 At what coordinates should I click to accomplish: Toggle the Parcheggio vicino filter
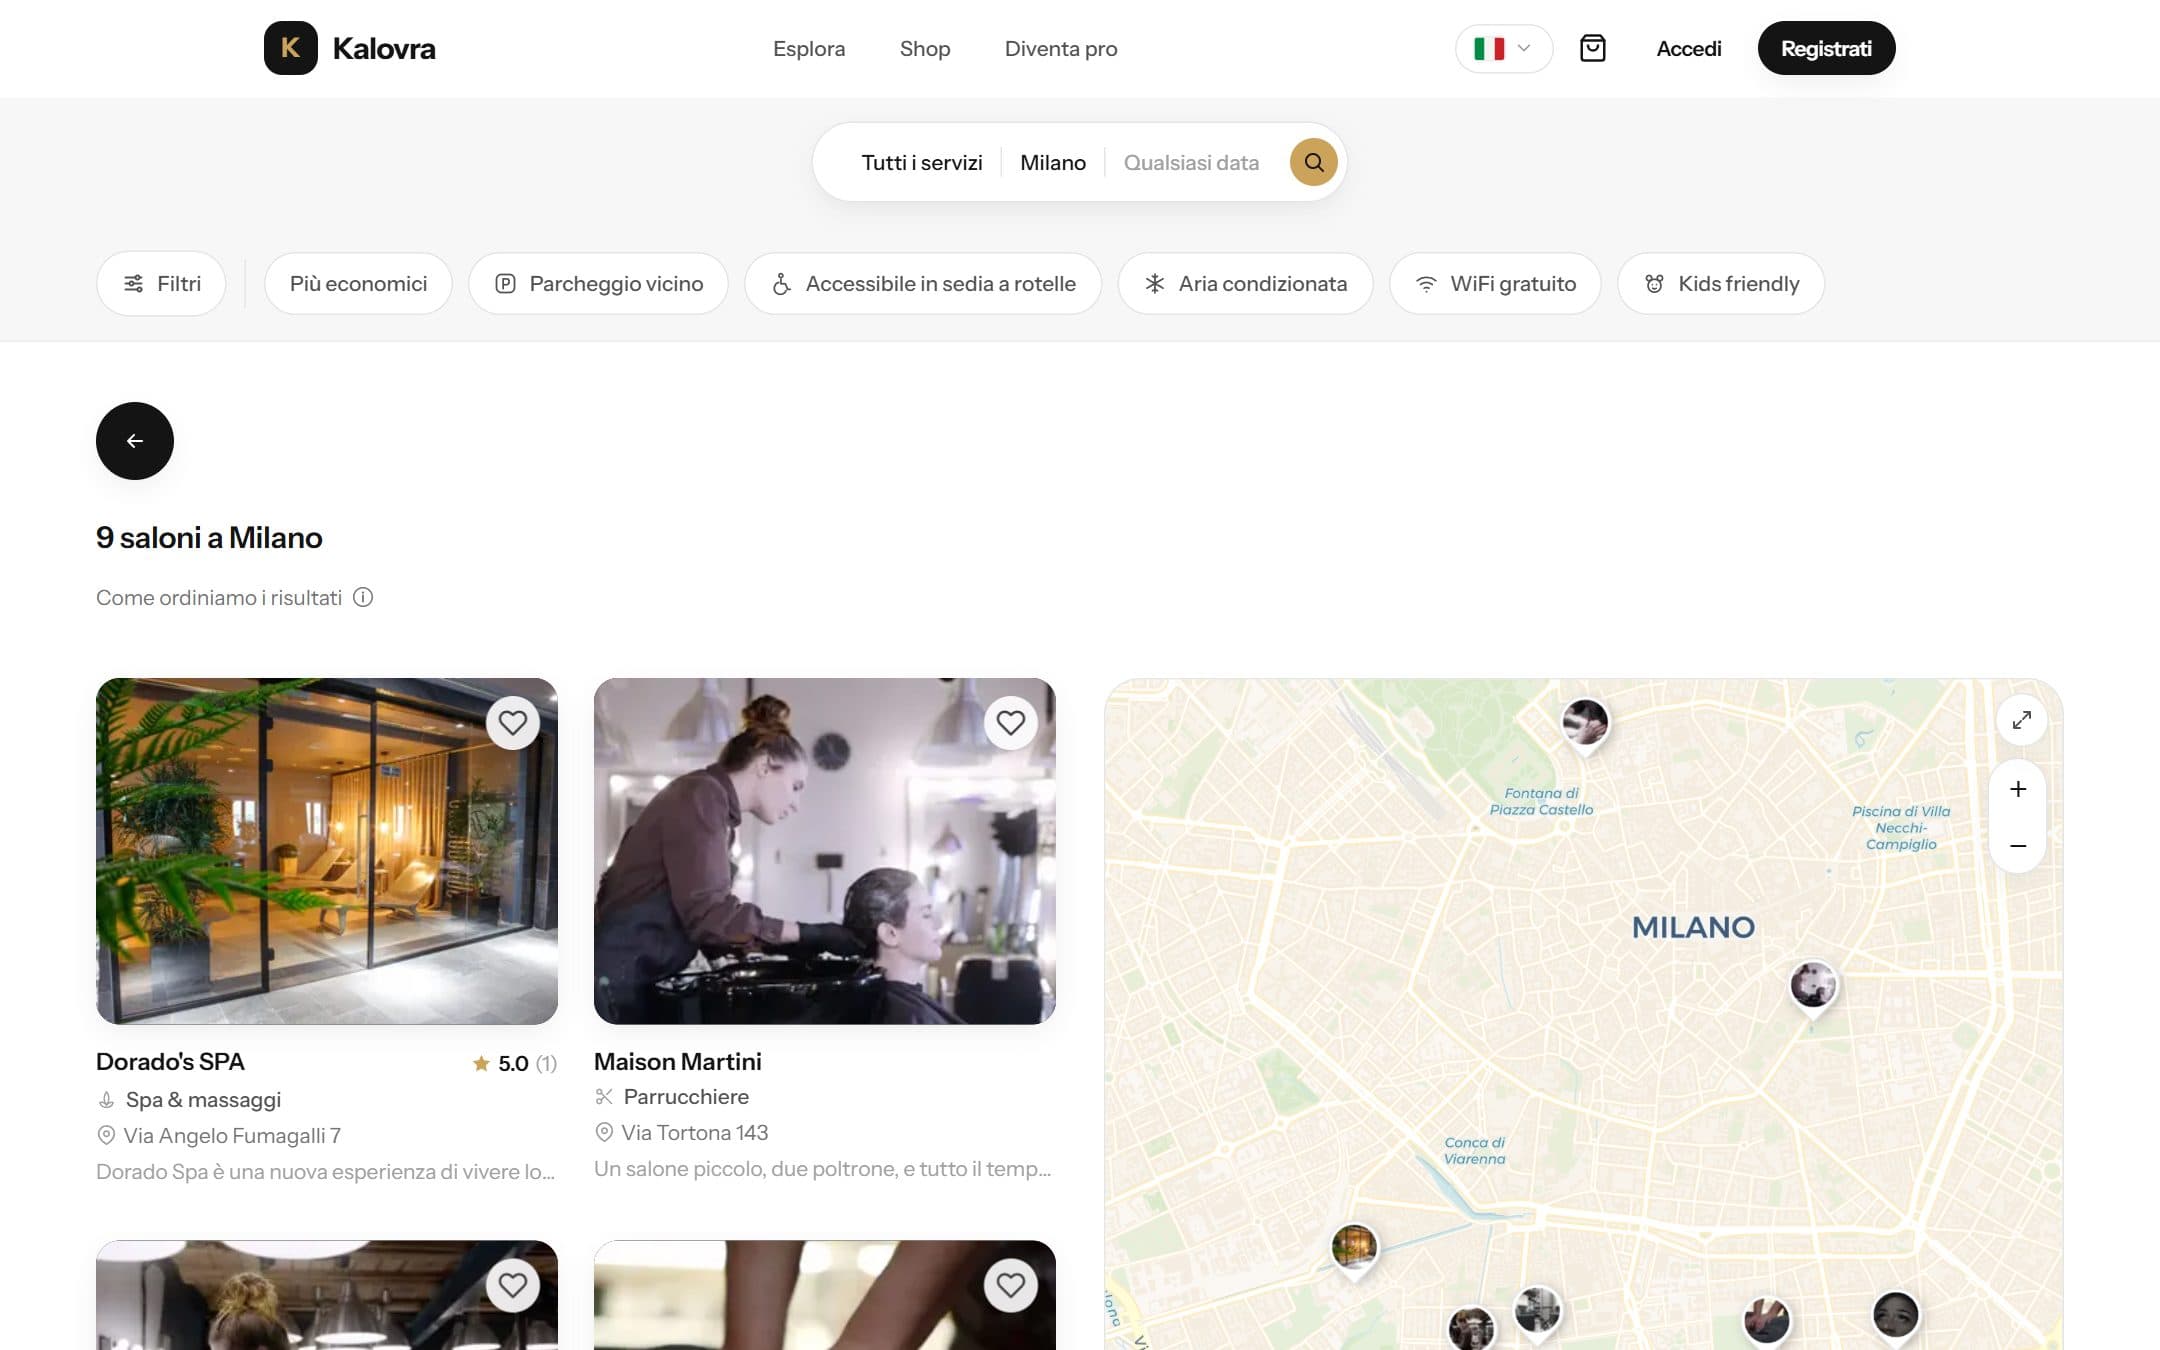tap(598, 284)
